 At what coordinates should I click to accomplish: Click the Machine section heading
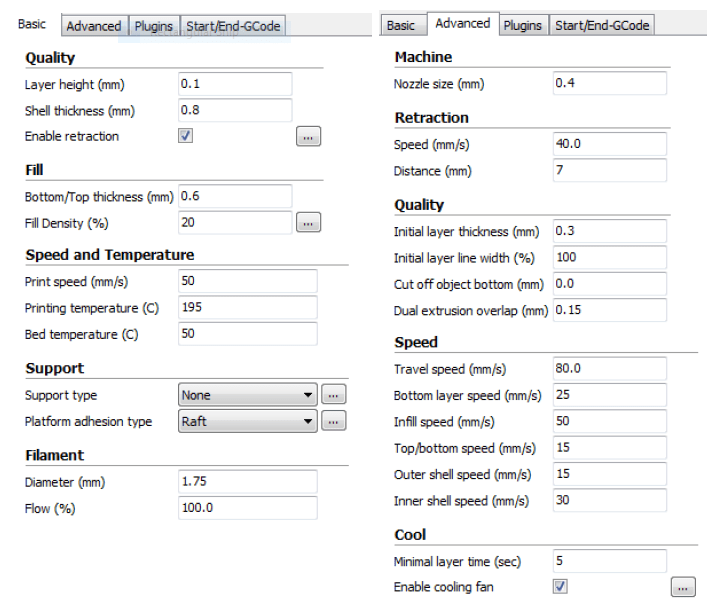pos(423,57)
